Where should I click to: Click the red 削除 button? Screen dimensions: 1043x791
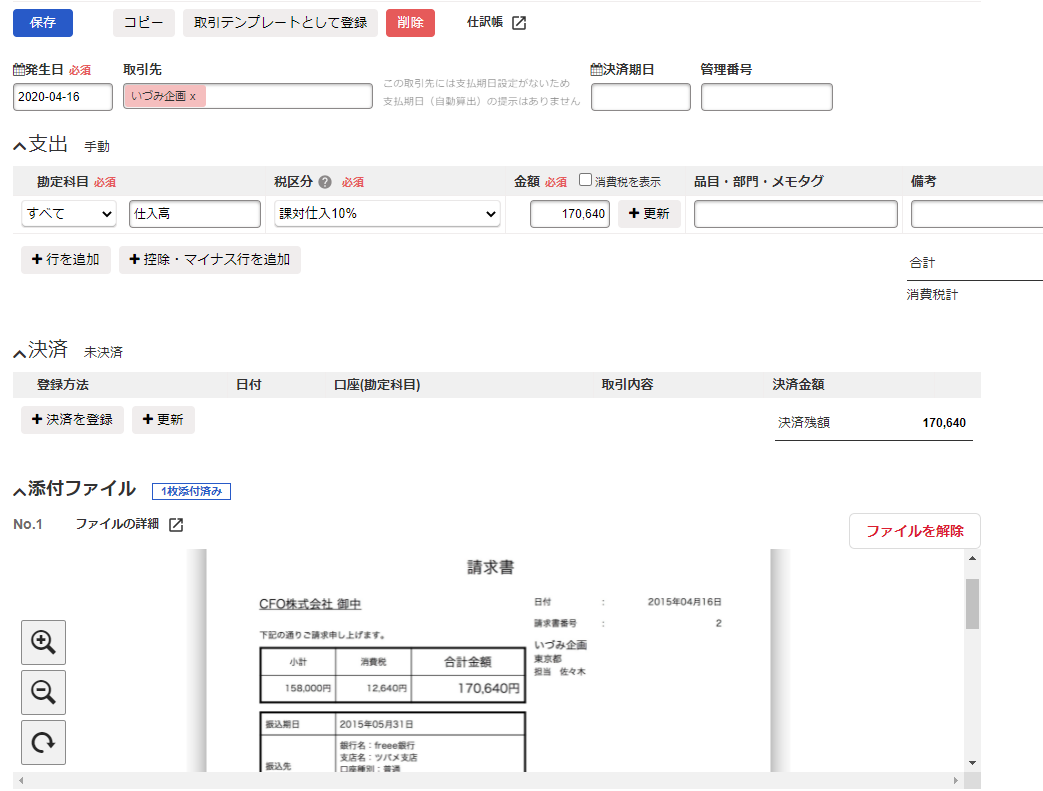tap(410, 23)
